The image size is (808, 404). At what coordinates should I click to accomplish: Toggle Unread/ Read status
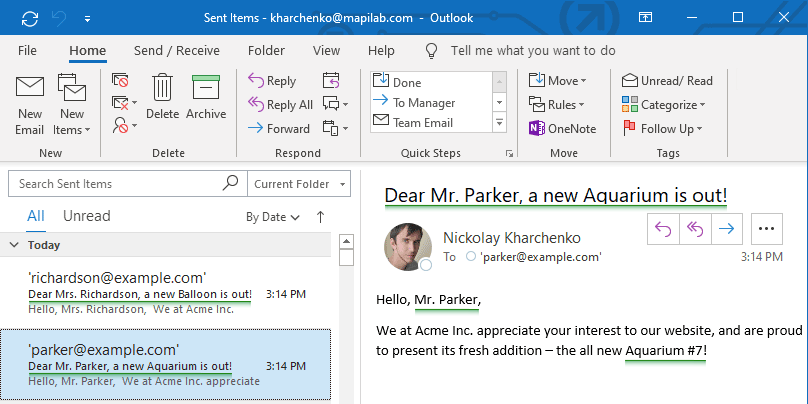tap(667, 81)
